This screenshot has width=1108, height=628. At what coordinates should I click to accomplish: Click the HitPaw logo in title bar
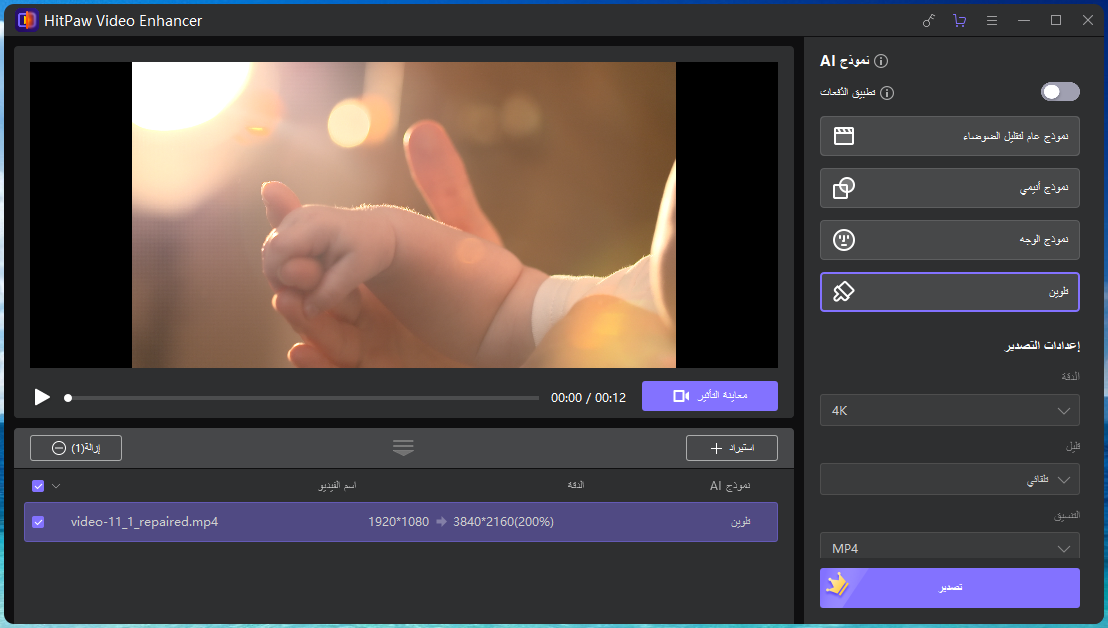tap(26, 20)
